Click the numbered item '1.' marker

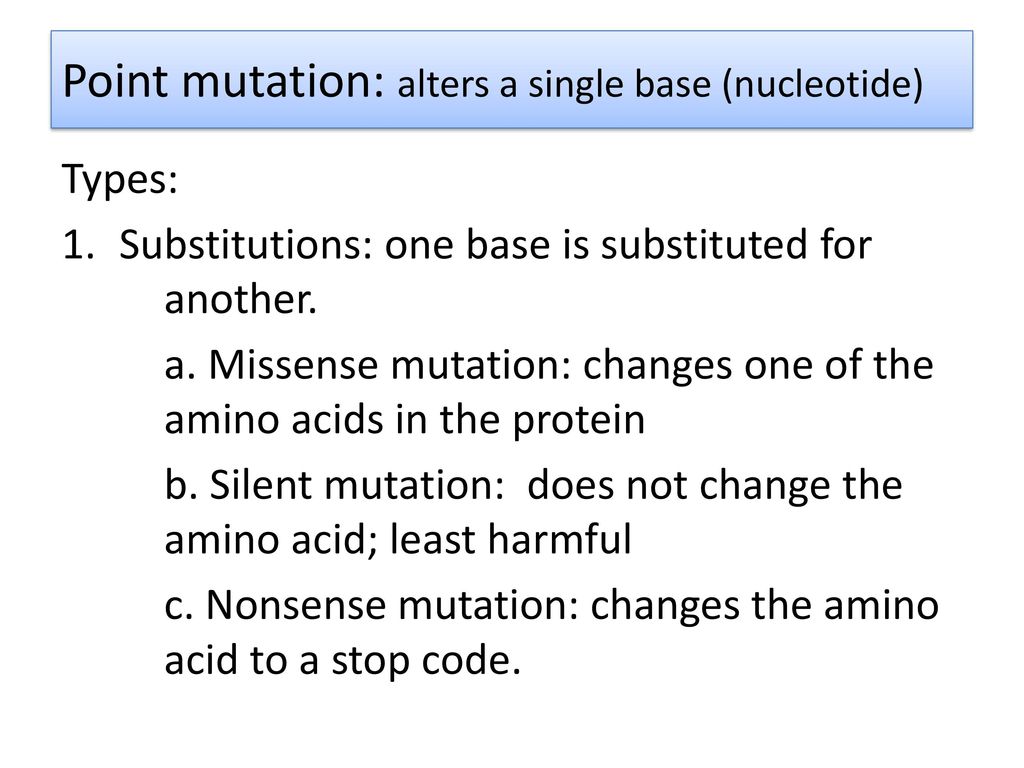point(78,245)
